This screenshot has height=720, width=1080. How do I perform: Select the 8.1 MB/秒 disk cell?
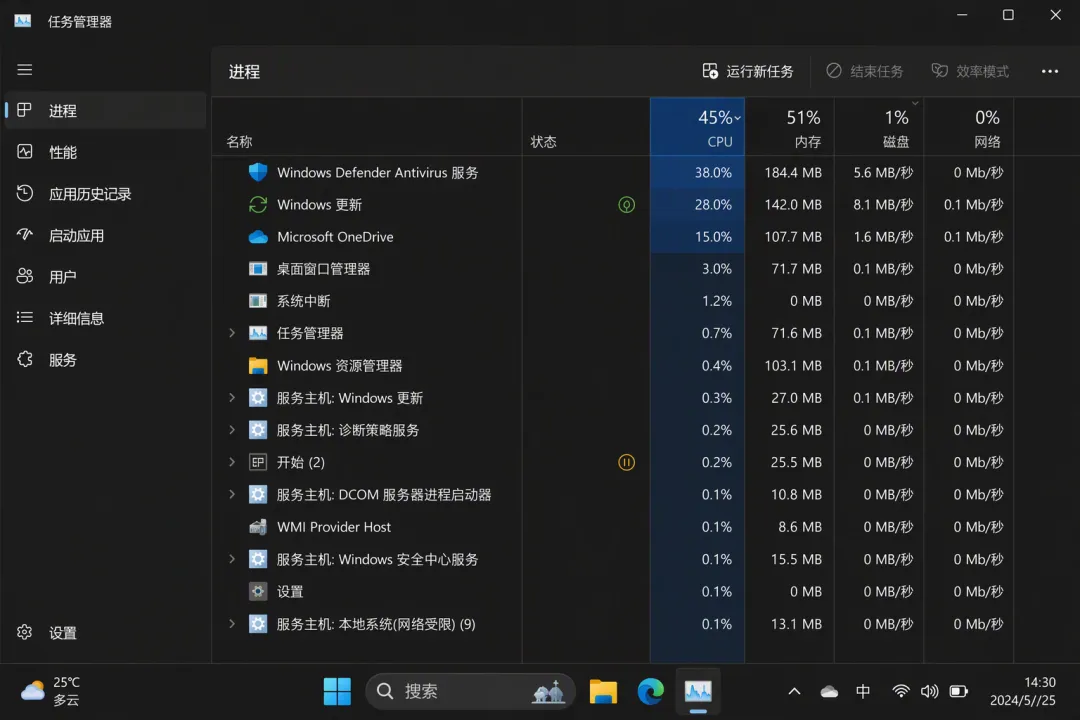(x=880, y=205)
